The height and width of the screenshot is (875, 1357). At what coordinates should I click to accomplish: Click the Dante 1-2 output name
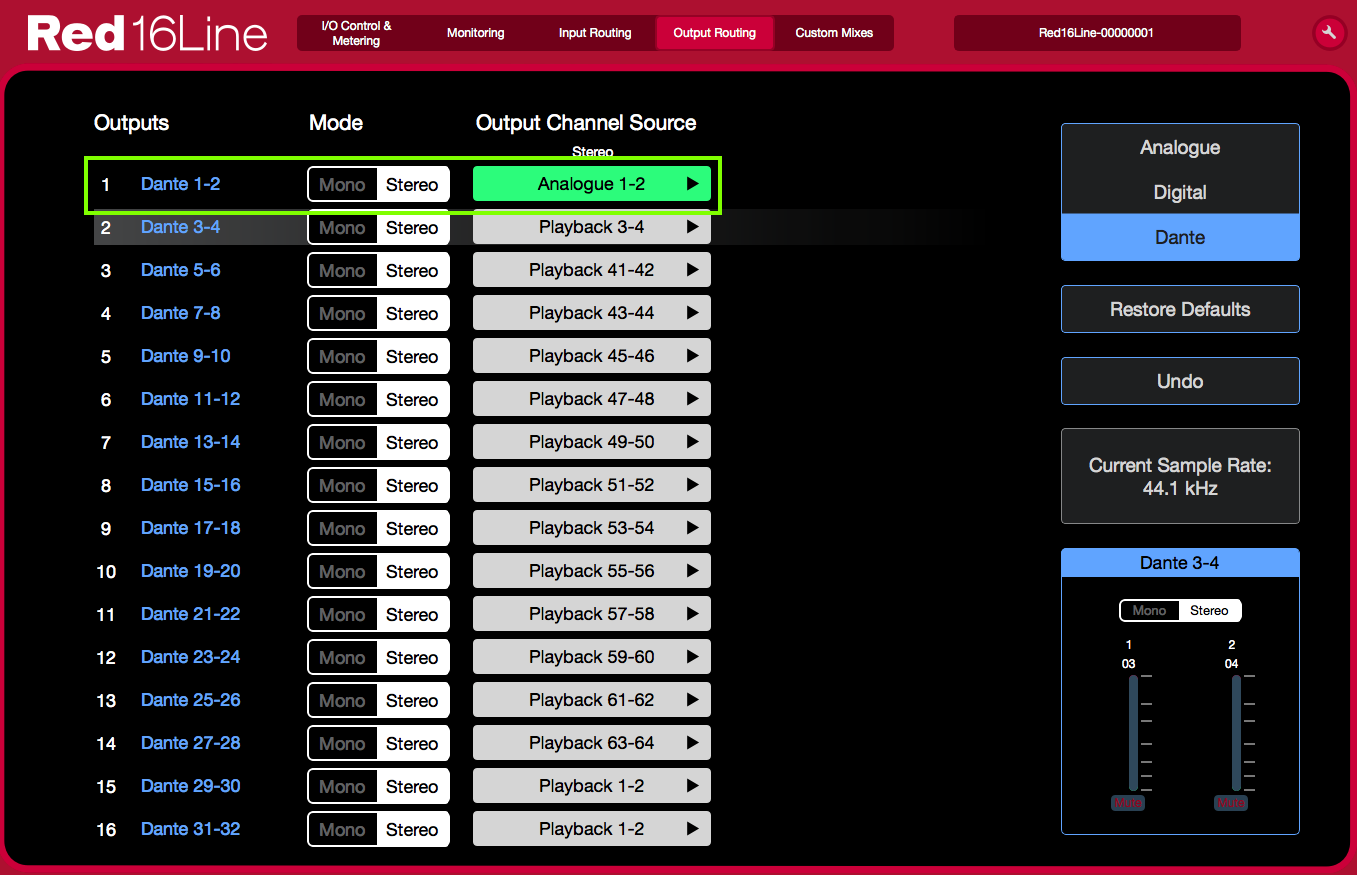point(181,184)
